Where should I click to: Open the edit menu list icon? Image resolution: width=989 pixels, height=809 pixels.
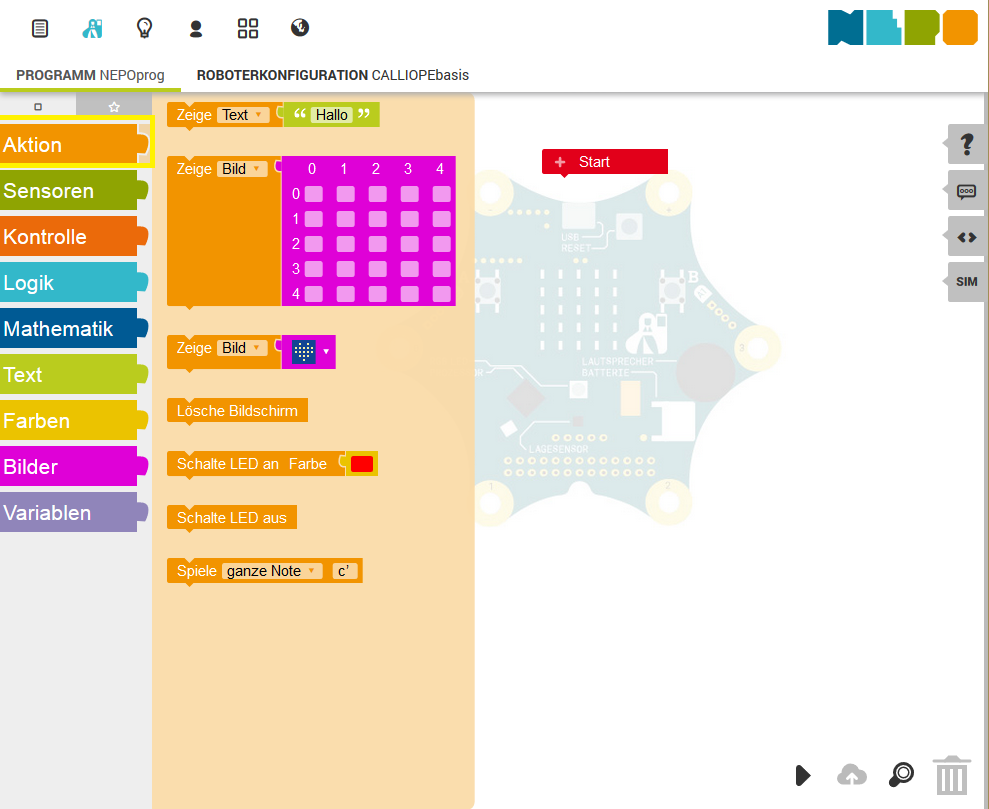40,28
